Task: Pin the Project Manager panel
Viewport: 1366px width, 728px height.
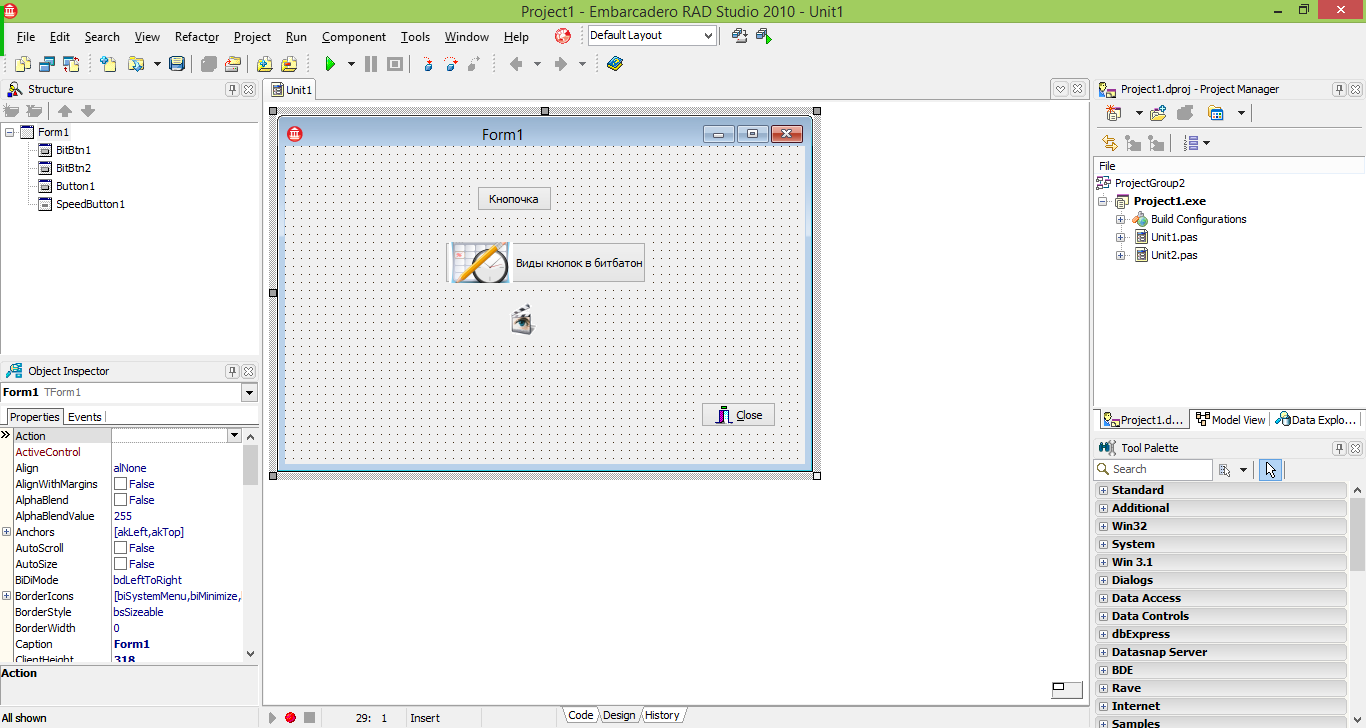Action: (1339, 89)
